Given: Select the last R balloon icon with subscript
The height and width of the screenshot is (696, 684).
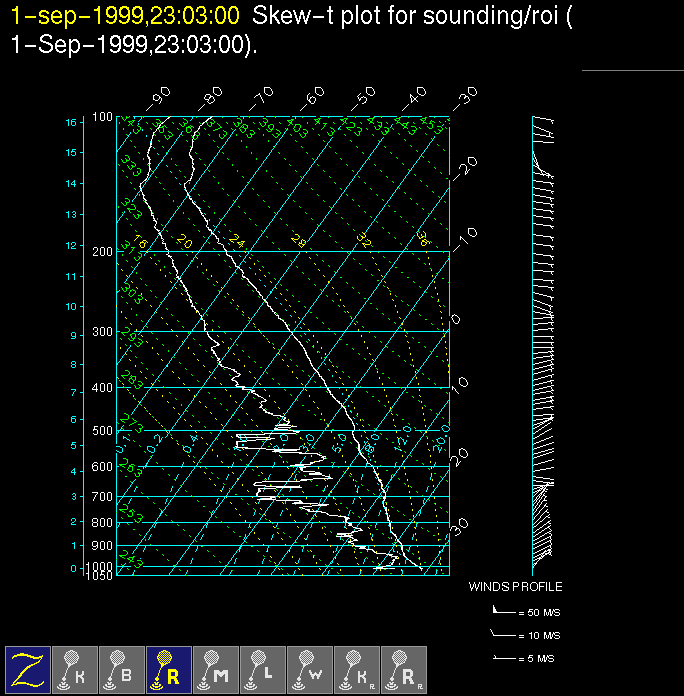Looking at the screenshot, I should (x=404, y=669).
